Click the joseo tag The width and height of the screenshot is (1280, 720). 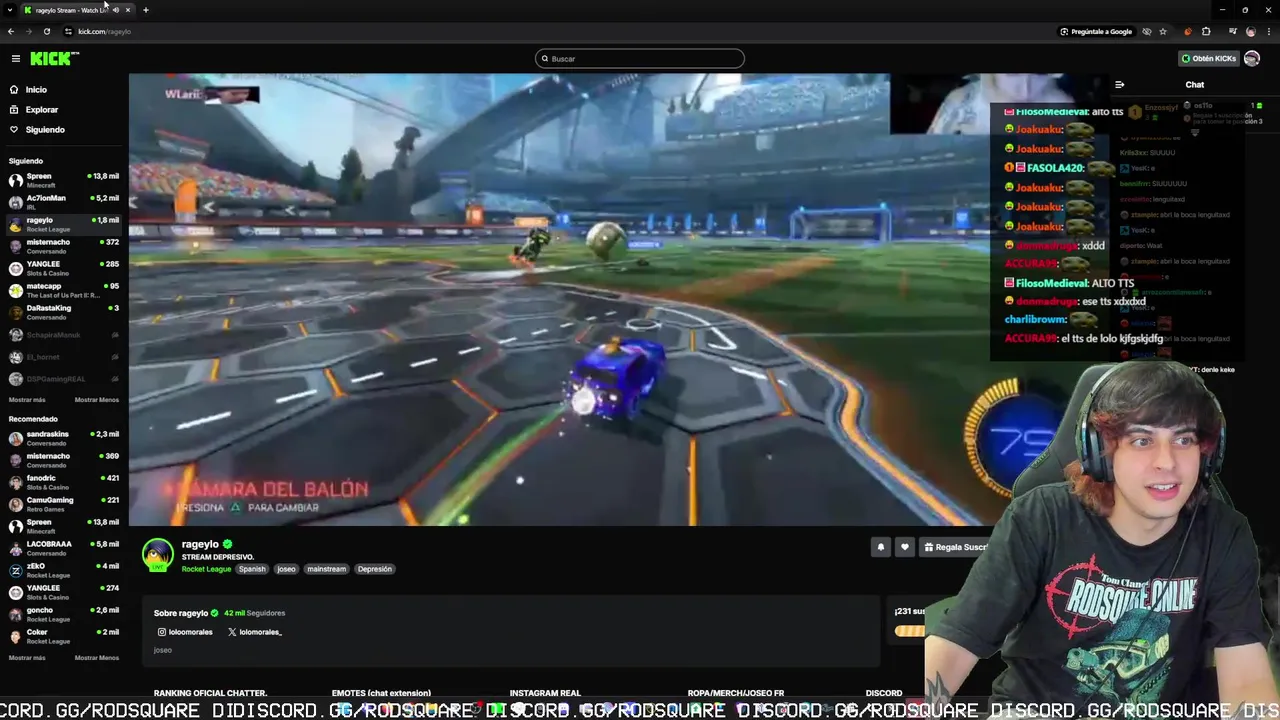(x=286, y=569)
